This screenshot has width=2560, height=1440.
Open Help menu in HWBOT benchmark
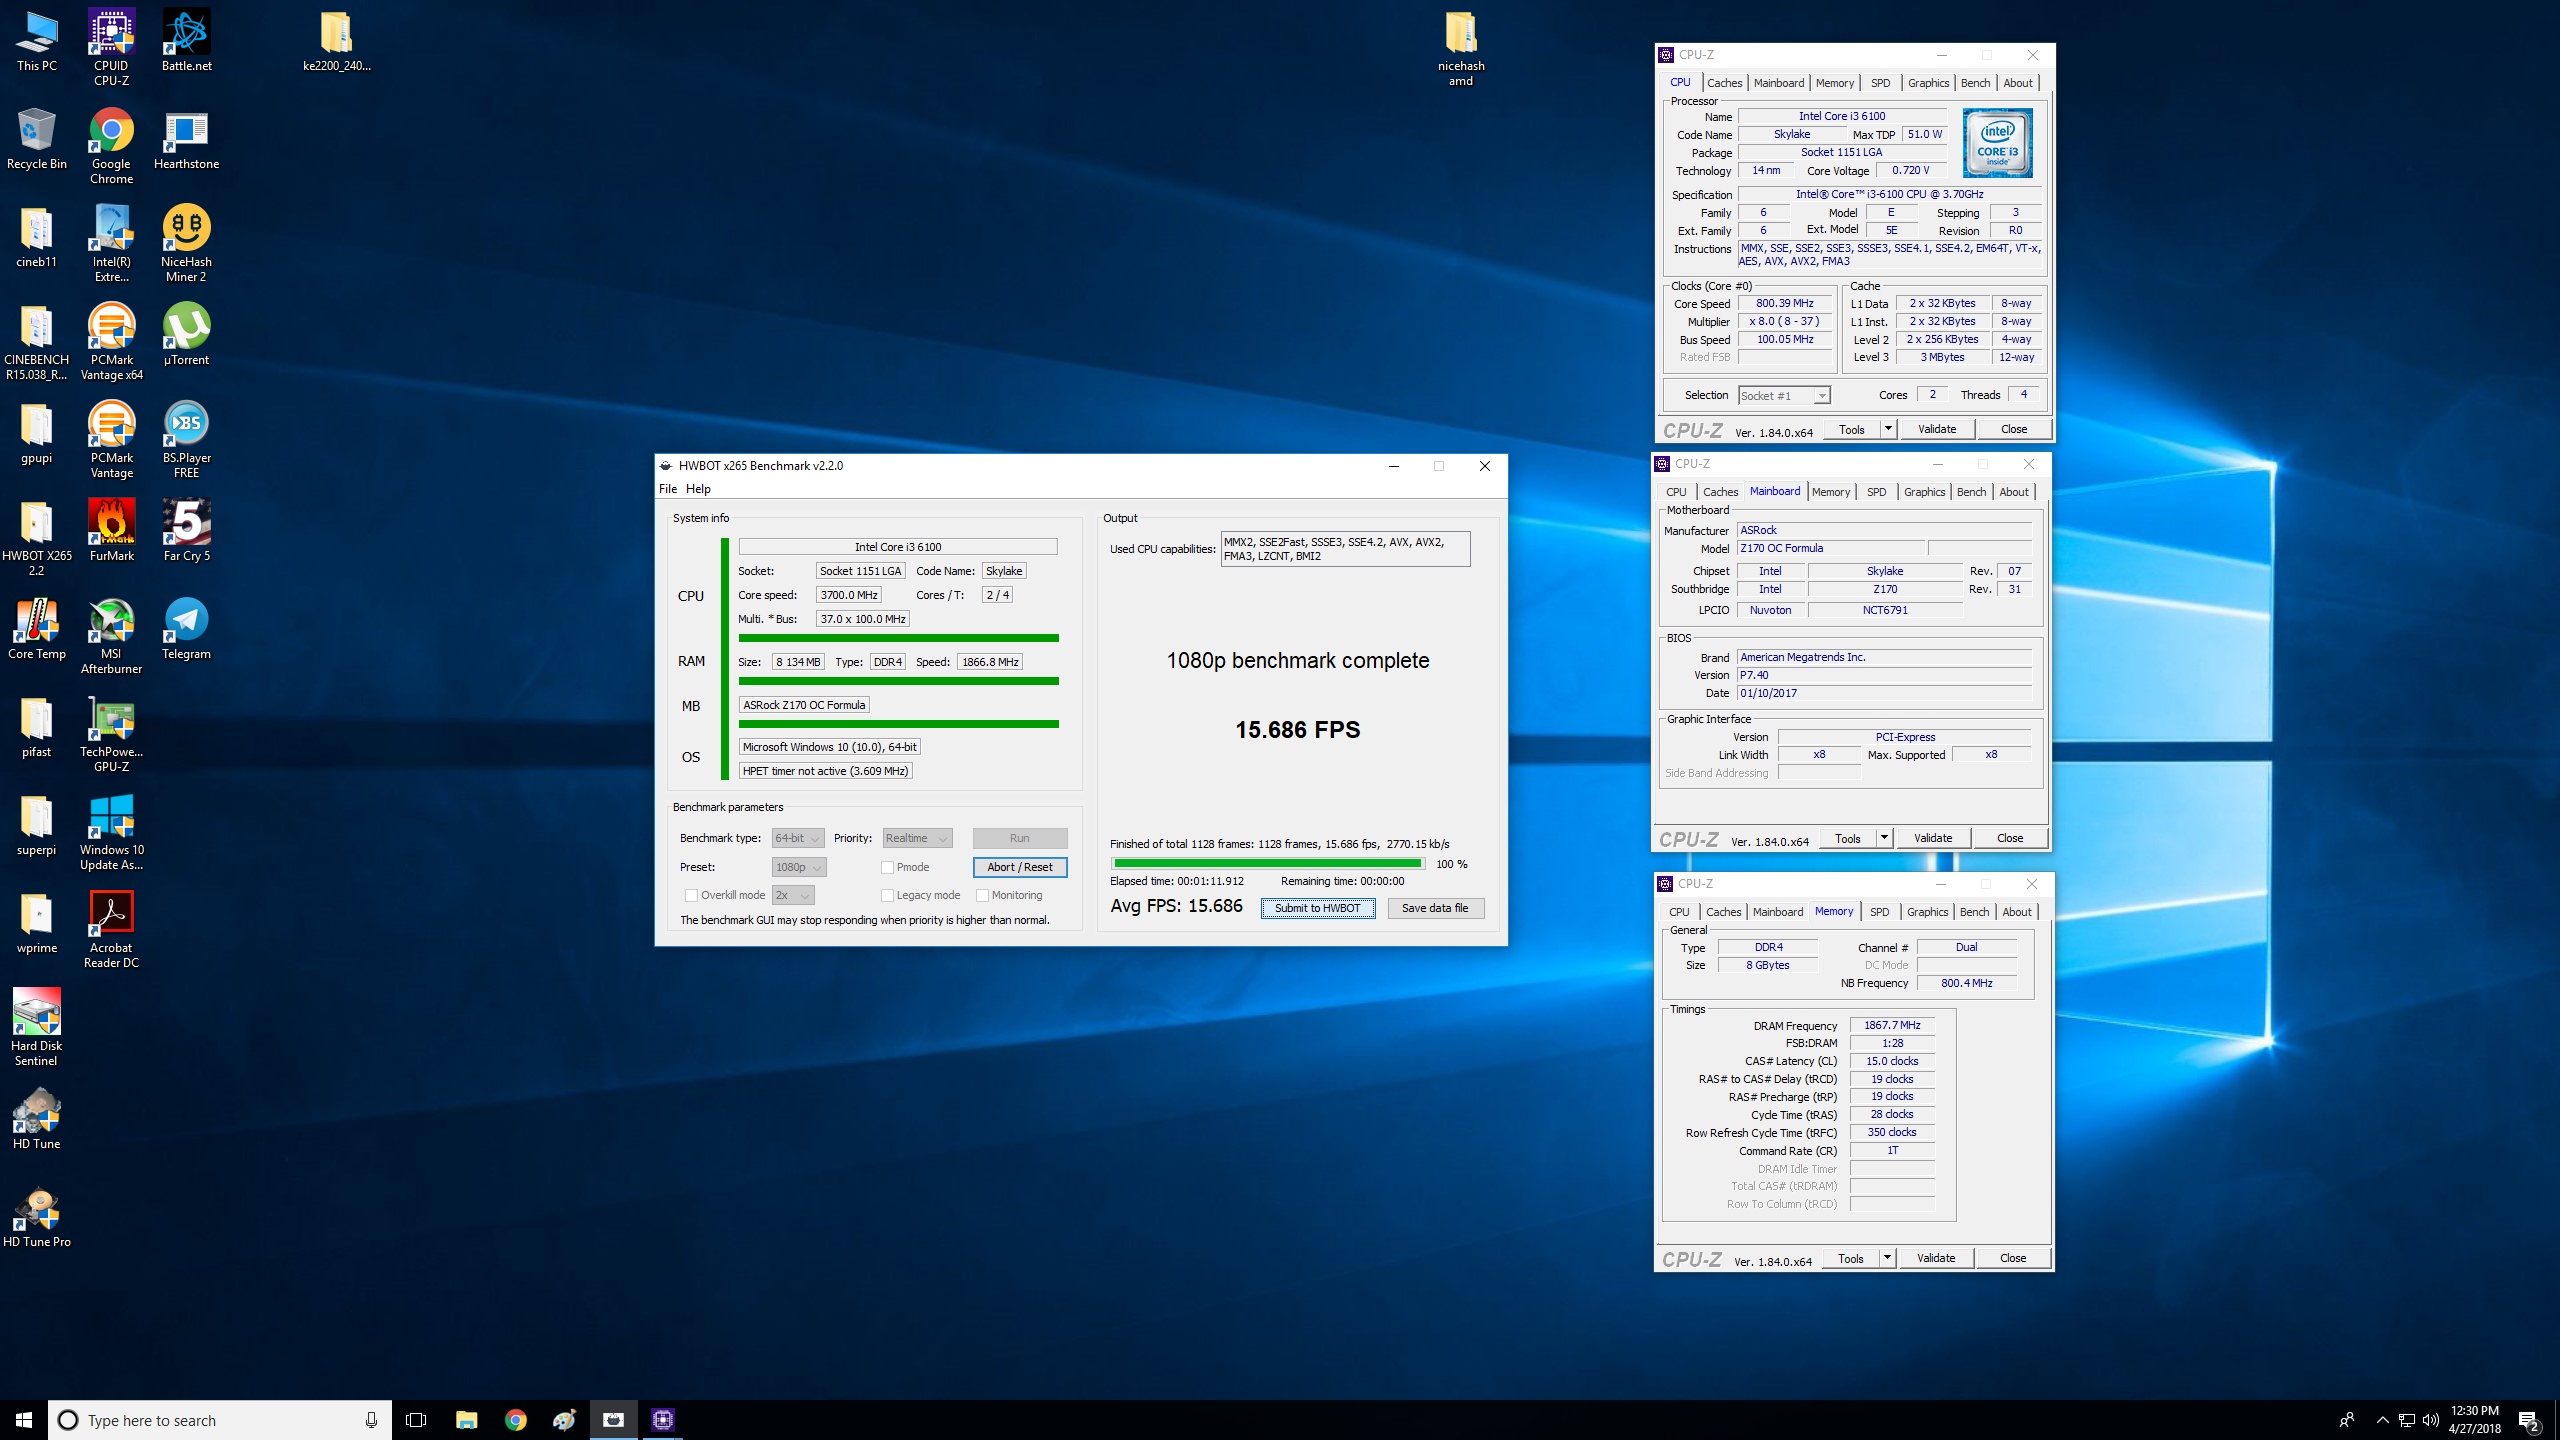coord(698,489)
